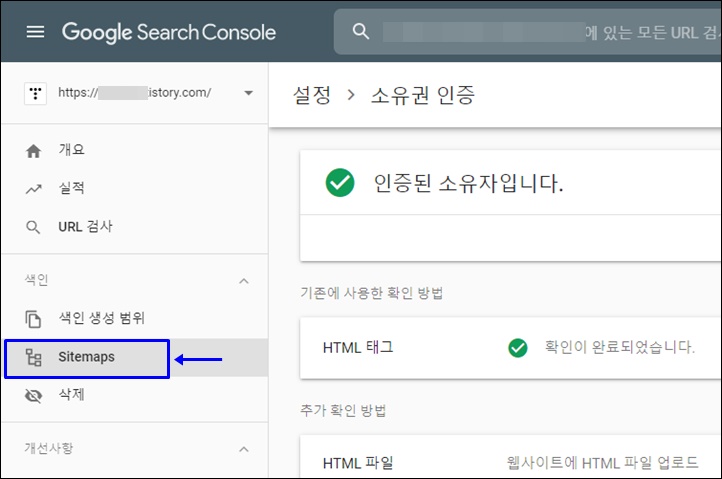Click the Tistory property favicon
Screen dimensions: 722x479
35,93
